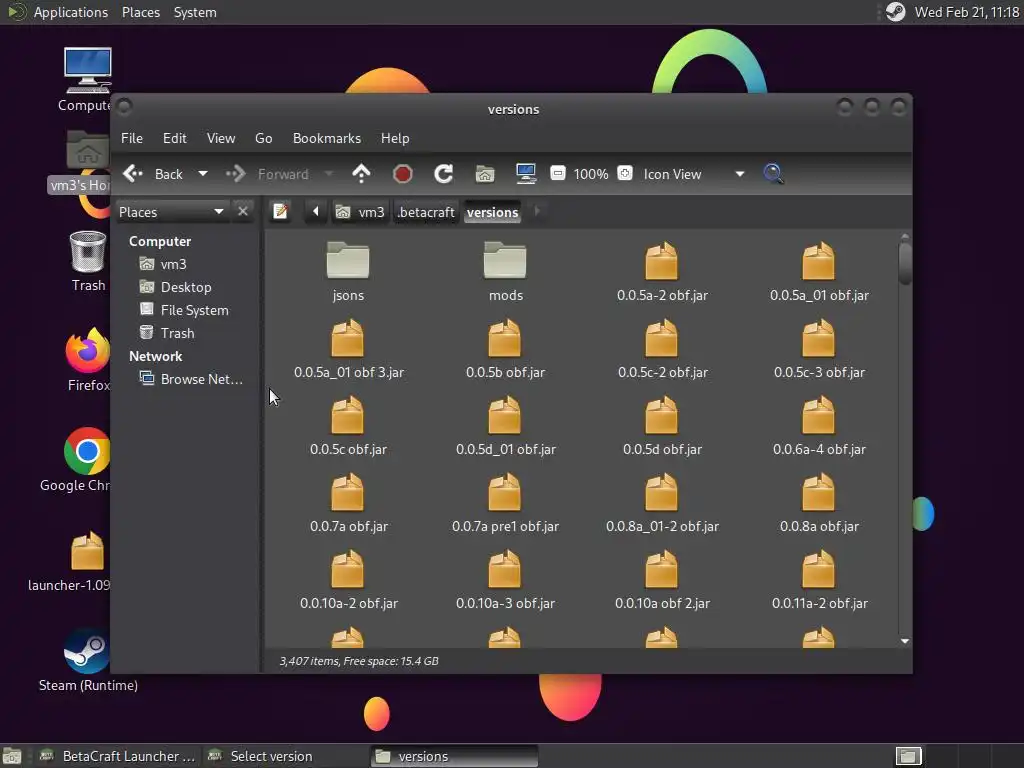1024x768 pixels.
Task: Click the Stop loading icon
Action: pos(403,174)
